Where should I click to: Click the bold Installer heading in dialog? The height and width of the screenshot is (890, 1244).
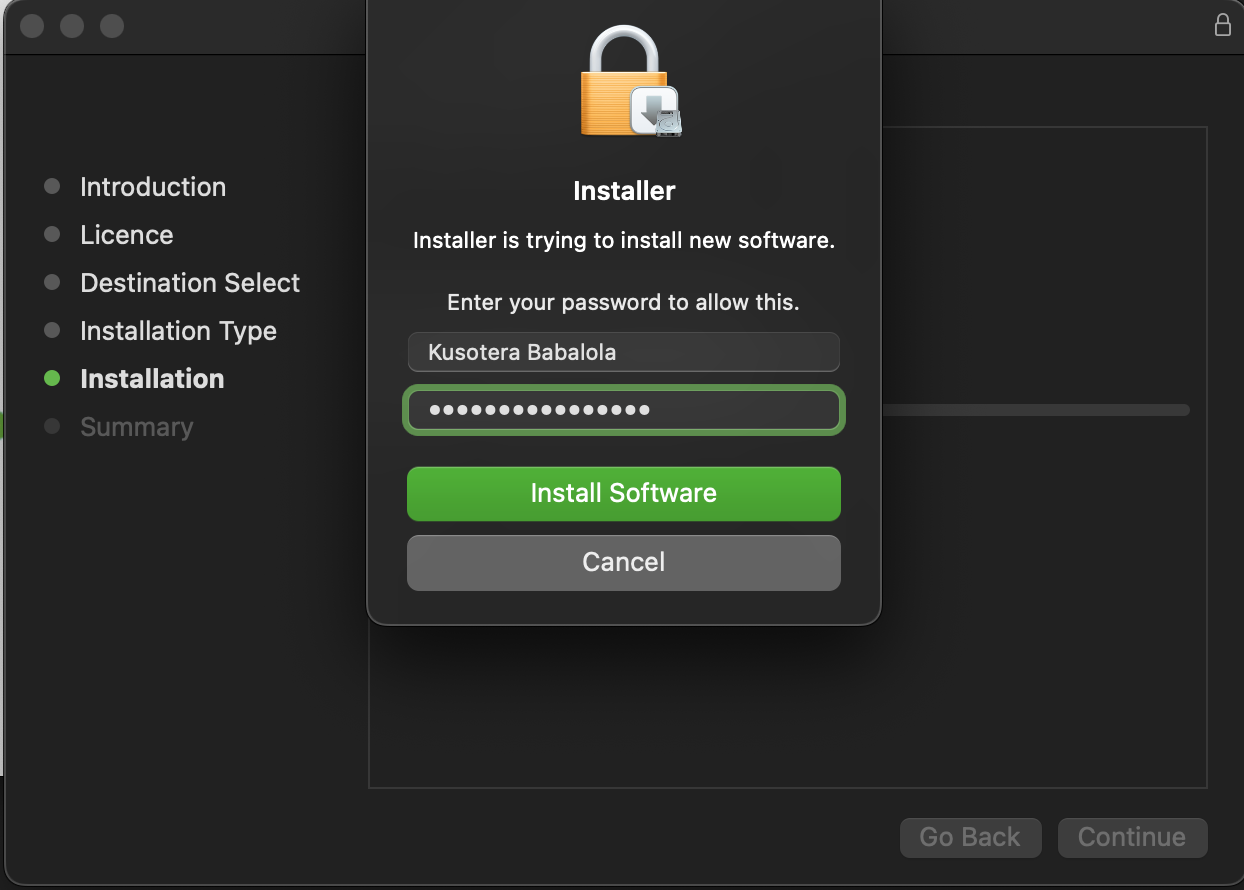[x=624, y=191]
